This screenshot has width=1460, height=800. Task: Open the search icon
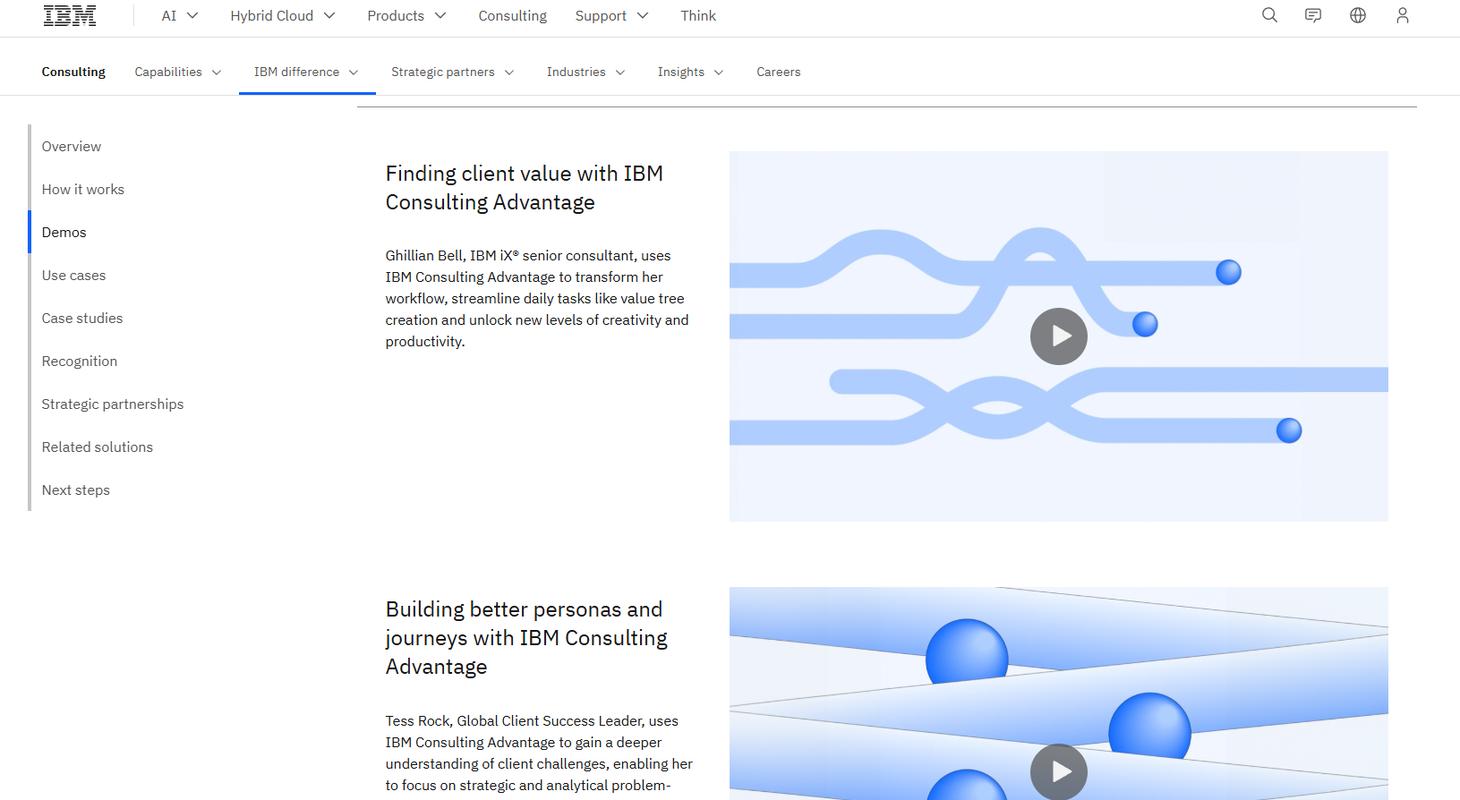tap(1269, 15)
